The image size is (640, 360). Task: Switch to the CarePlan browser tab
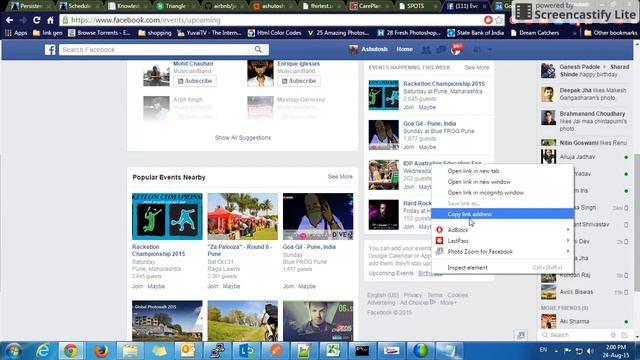point(370,6)
